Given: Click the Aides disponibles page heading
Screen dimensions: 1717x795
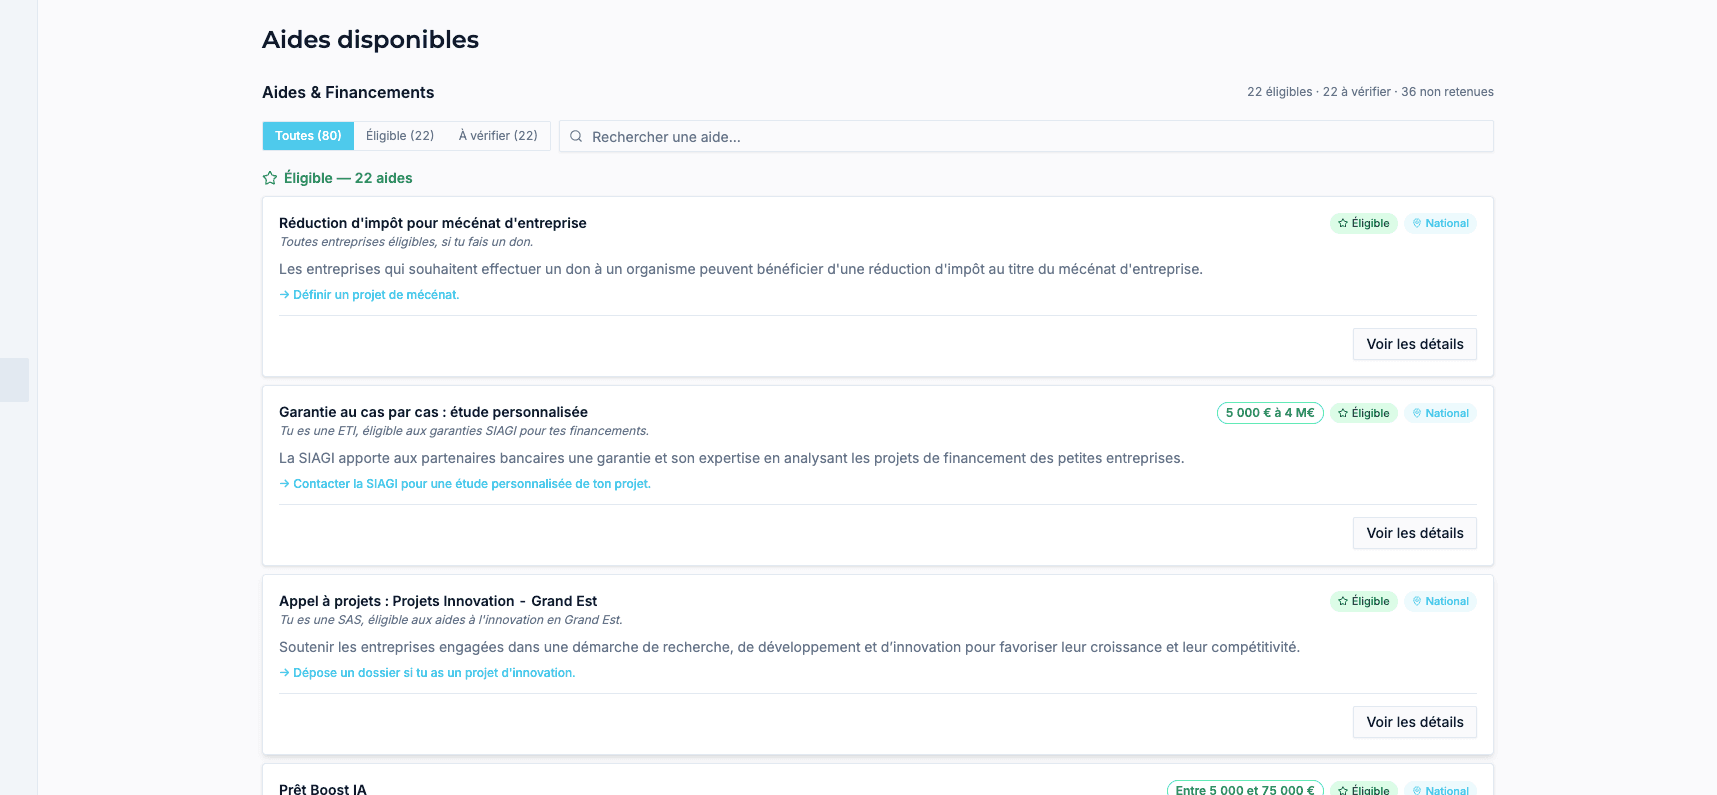Looking at the screenshot, I should click(x=370, y=40).
